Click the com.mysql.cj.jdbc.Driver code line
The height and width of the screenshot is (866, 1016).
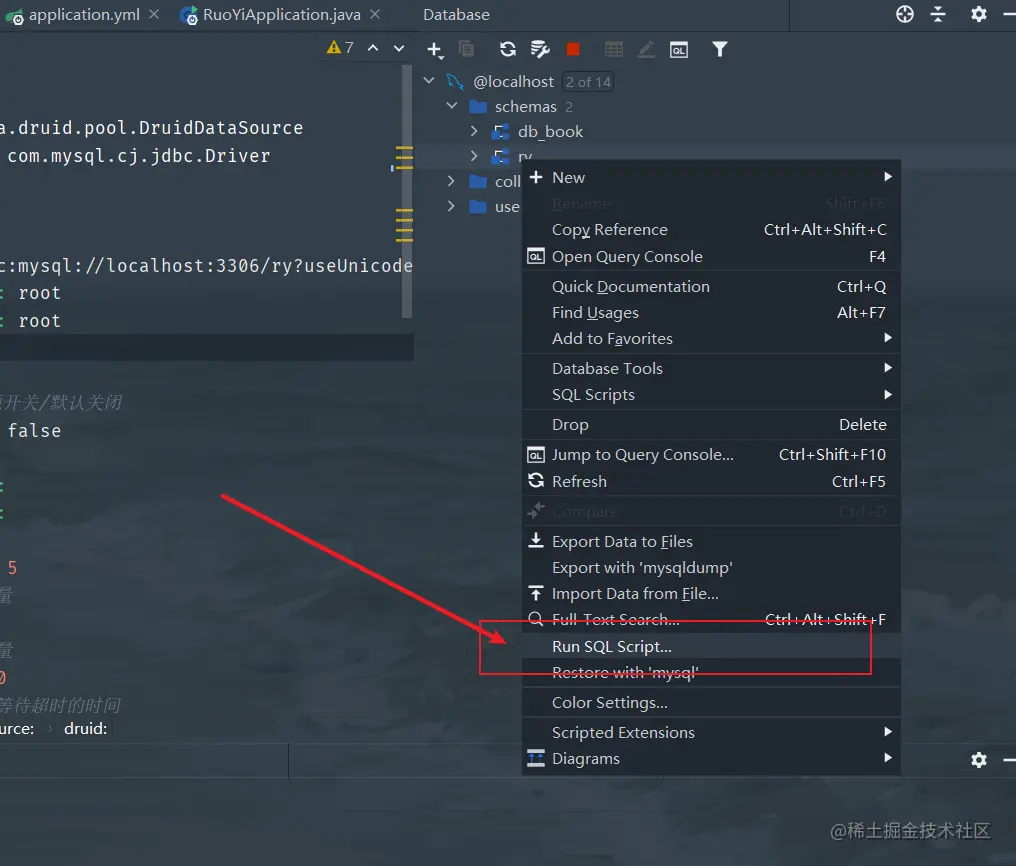[x=139, y=156]
